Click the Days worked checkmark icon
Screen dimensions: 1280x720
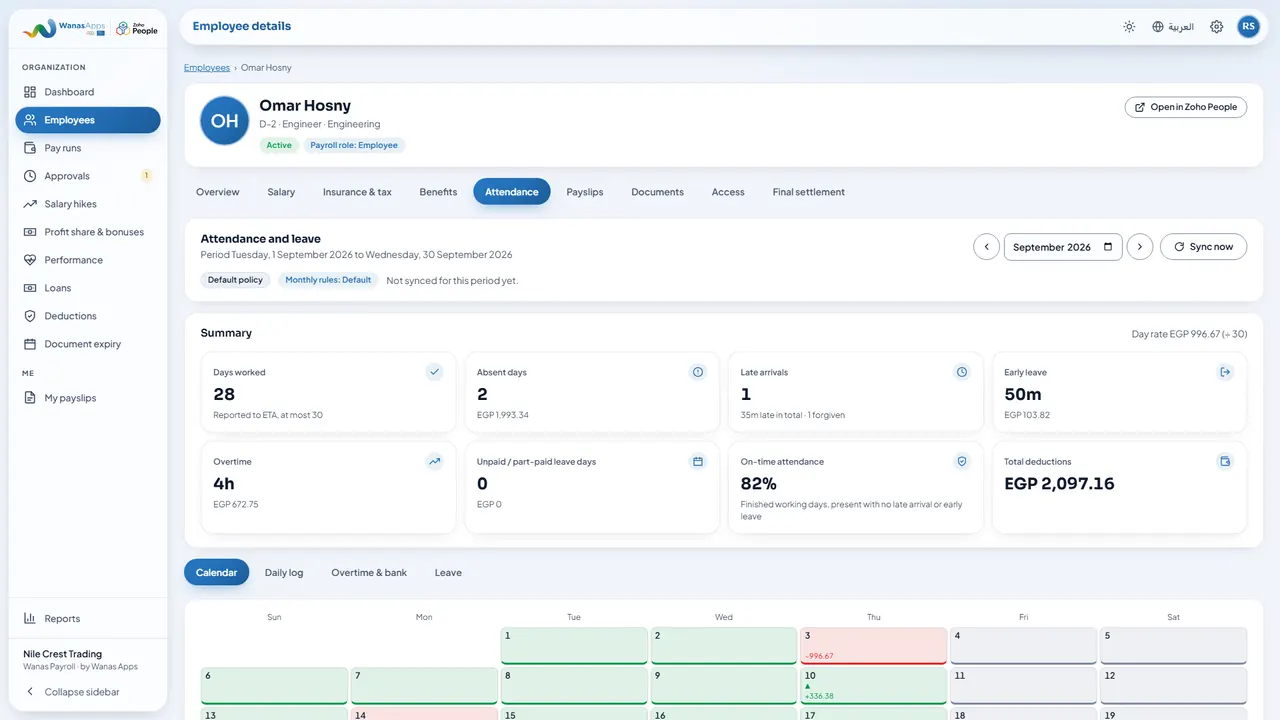click(x=434, y=372)
